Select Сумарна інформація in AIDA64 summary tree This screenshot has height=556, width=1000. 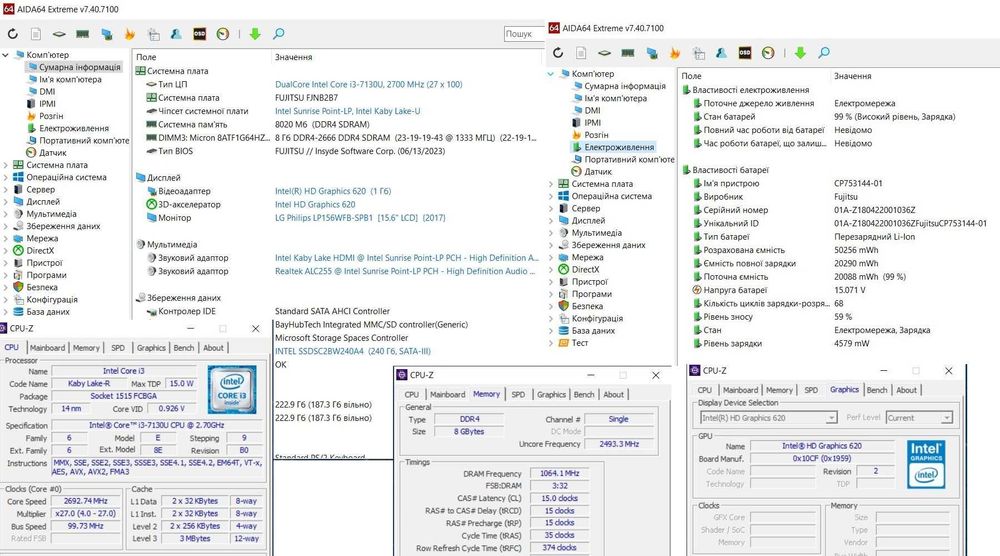80,67
